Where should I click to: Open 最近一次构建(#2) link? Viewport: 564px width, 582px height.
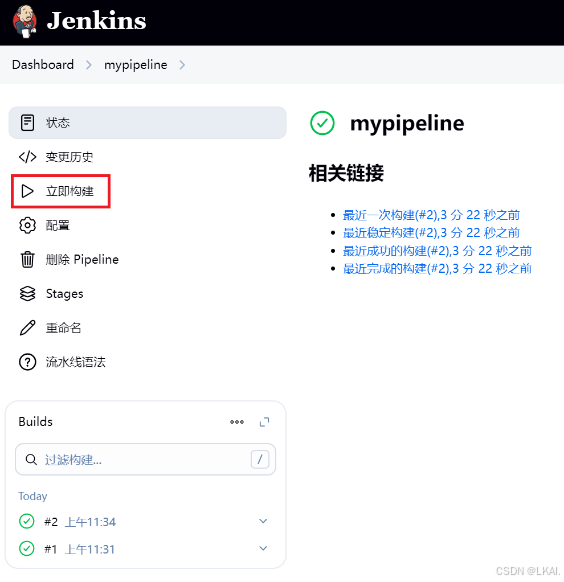tap(431, 215)
